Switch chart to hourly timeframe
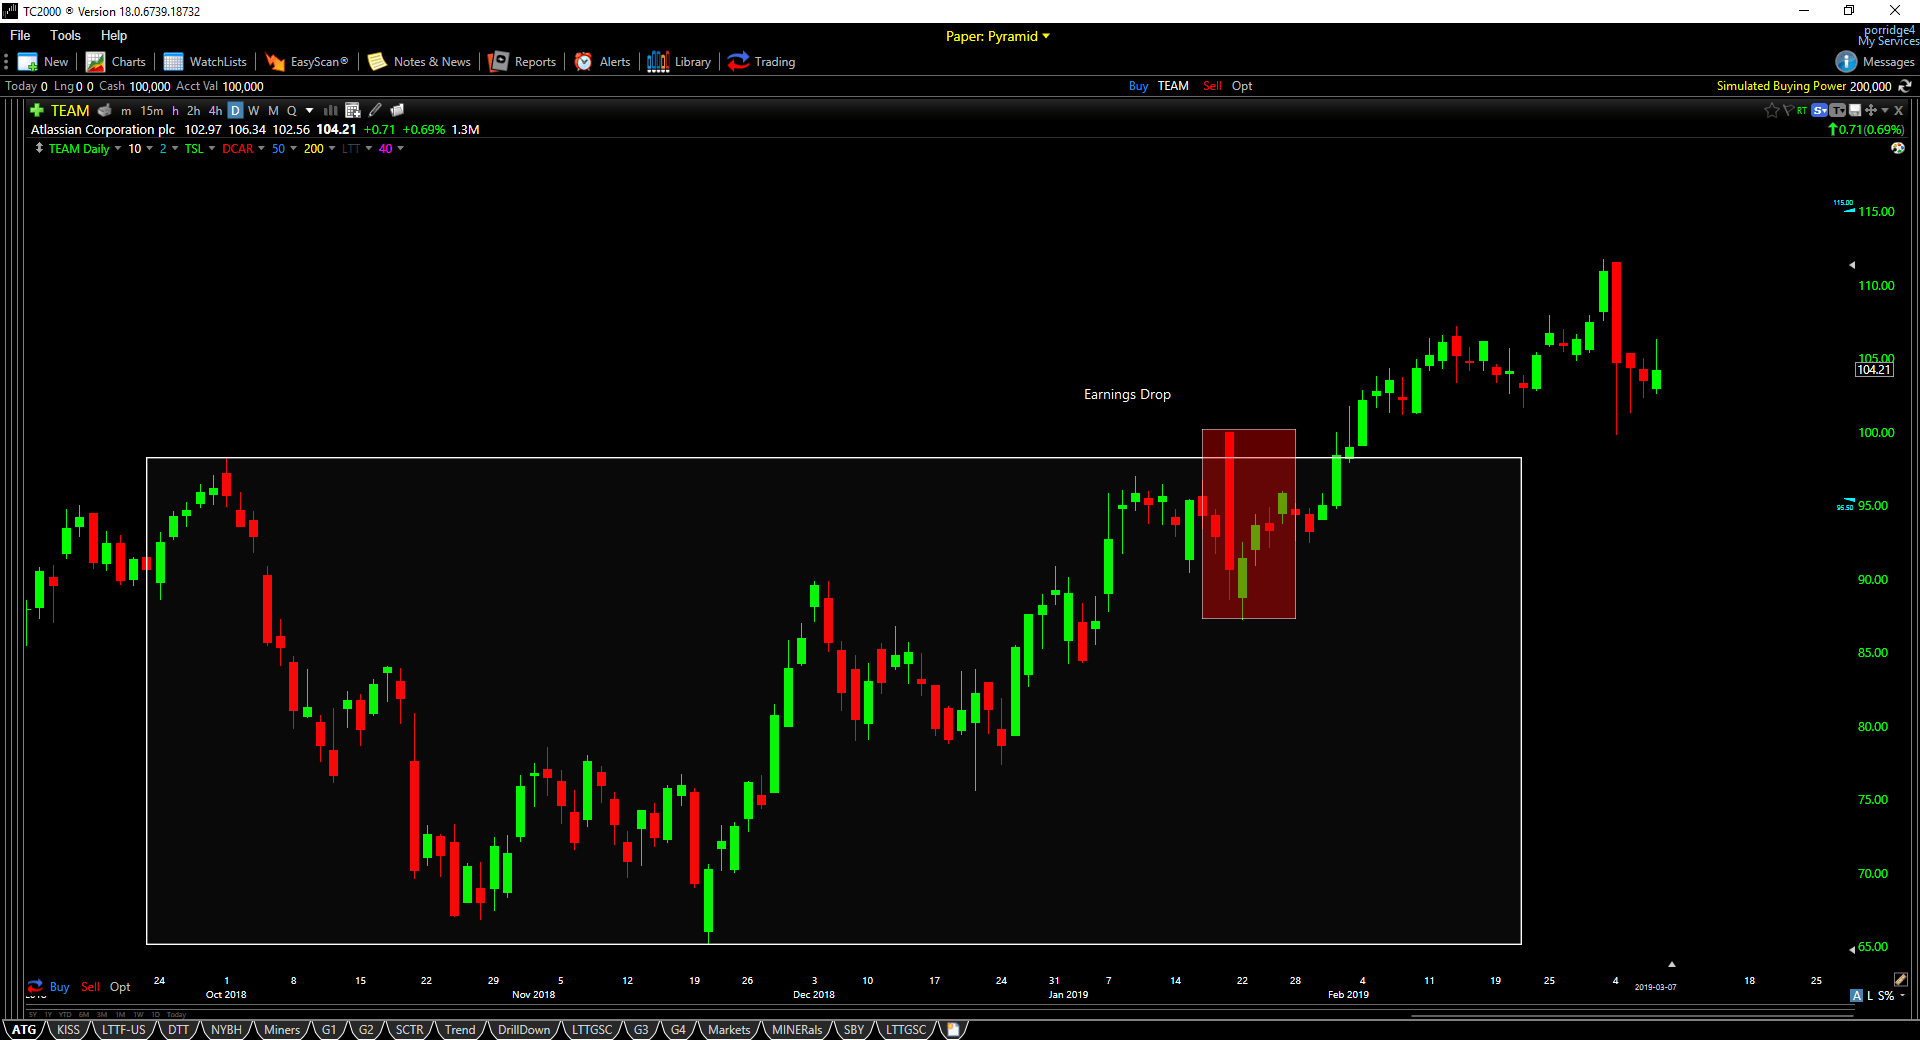 click(175, 111)
